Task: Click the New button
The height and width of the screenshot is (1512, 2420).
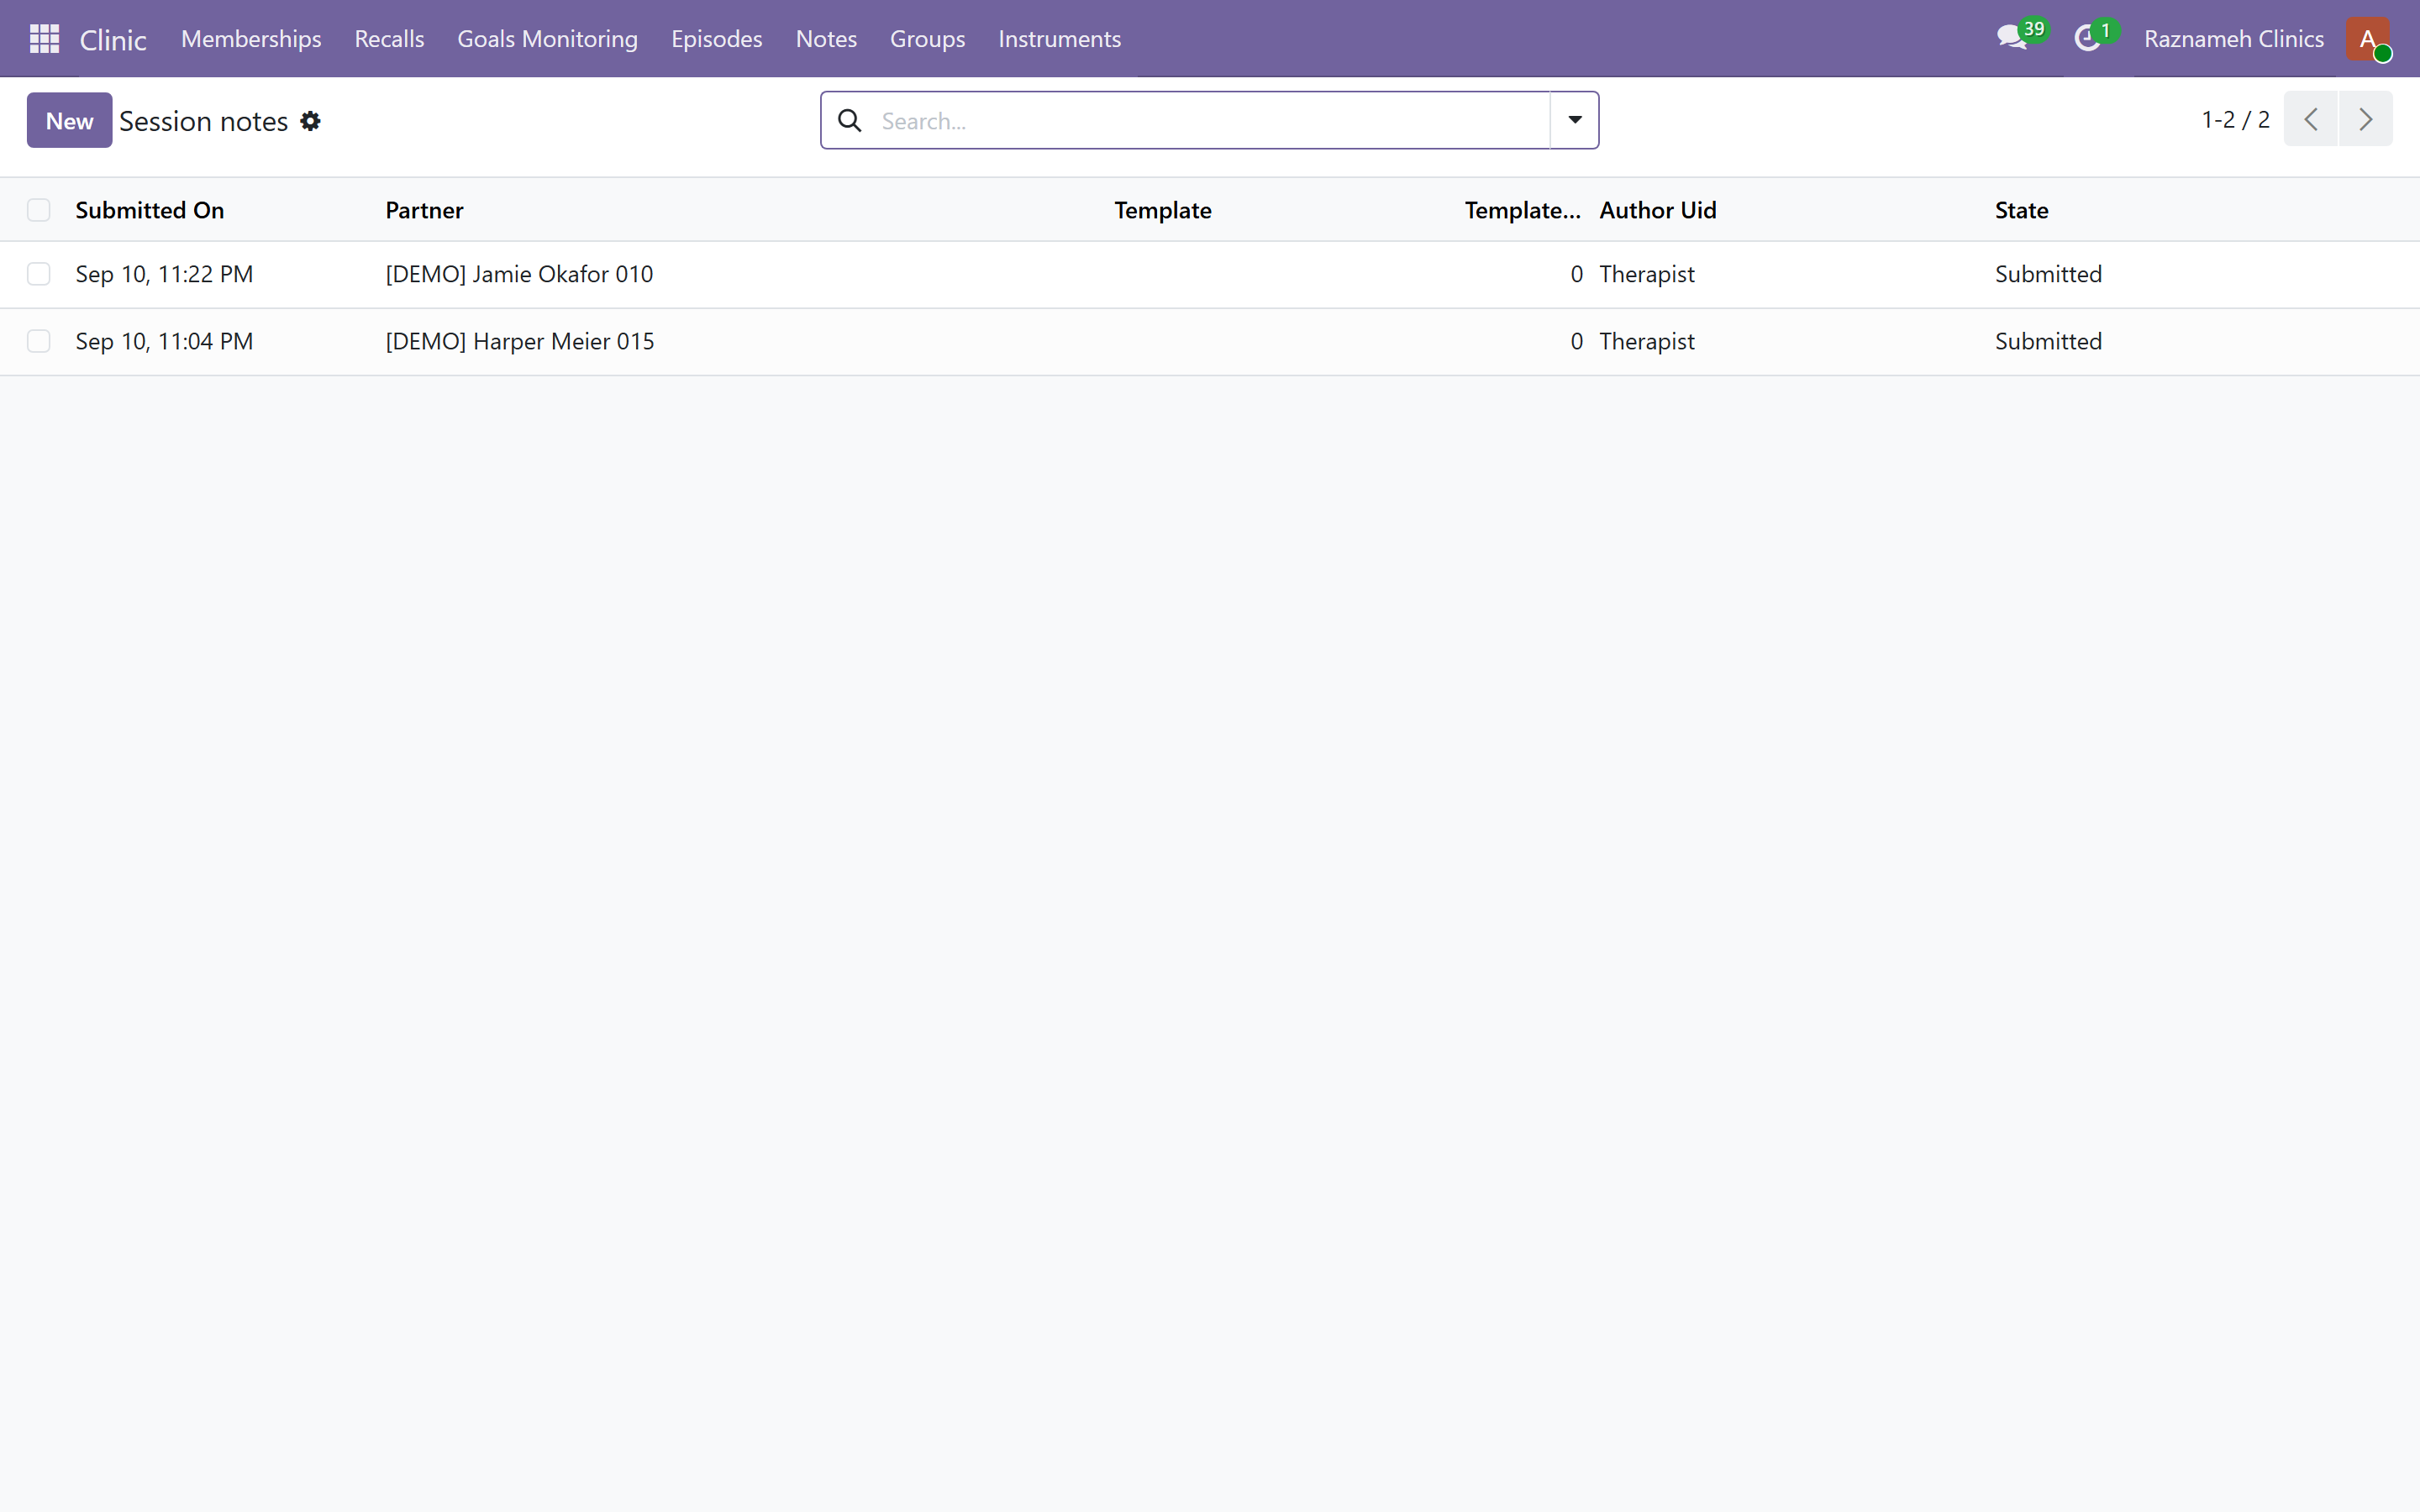Action: pyautogui.click(x=69, y=120)
